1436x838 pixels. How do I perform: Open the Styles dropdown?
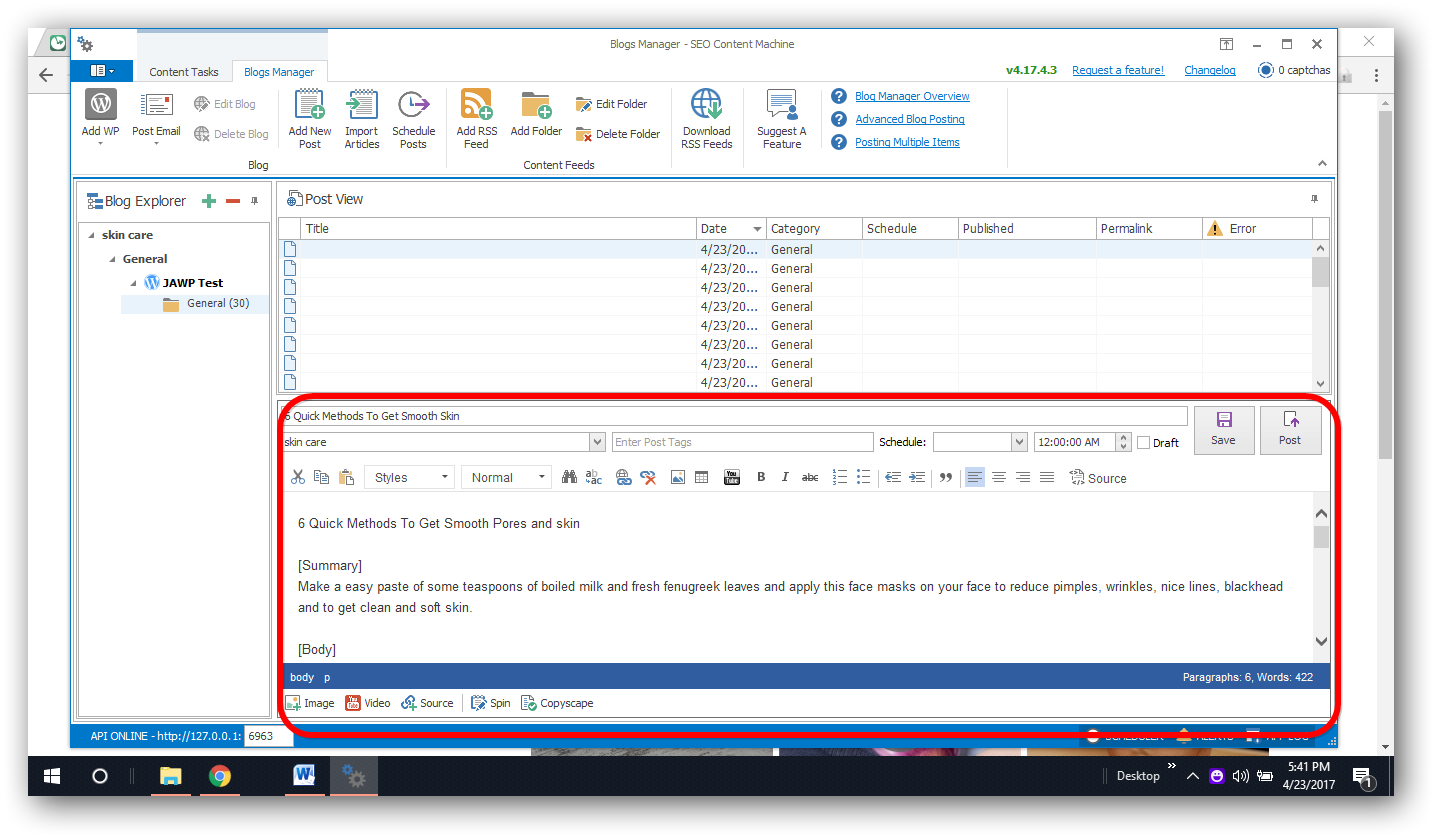click(409, 478)
